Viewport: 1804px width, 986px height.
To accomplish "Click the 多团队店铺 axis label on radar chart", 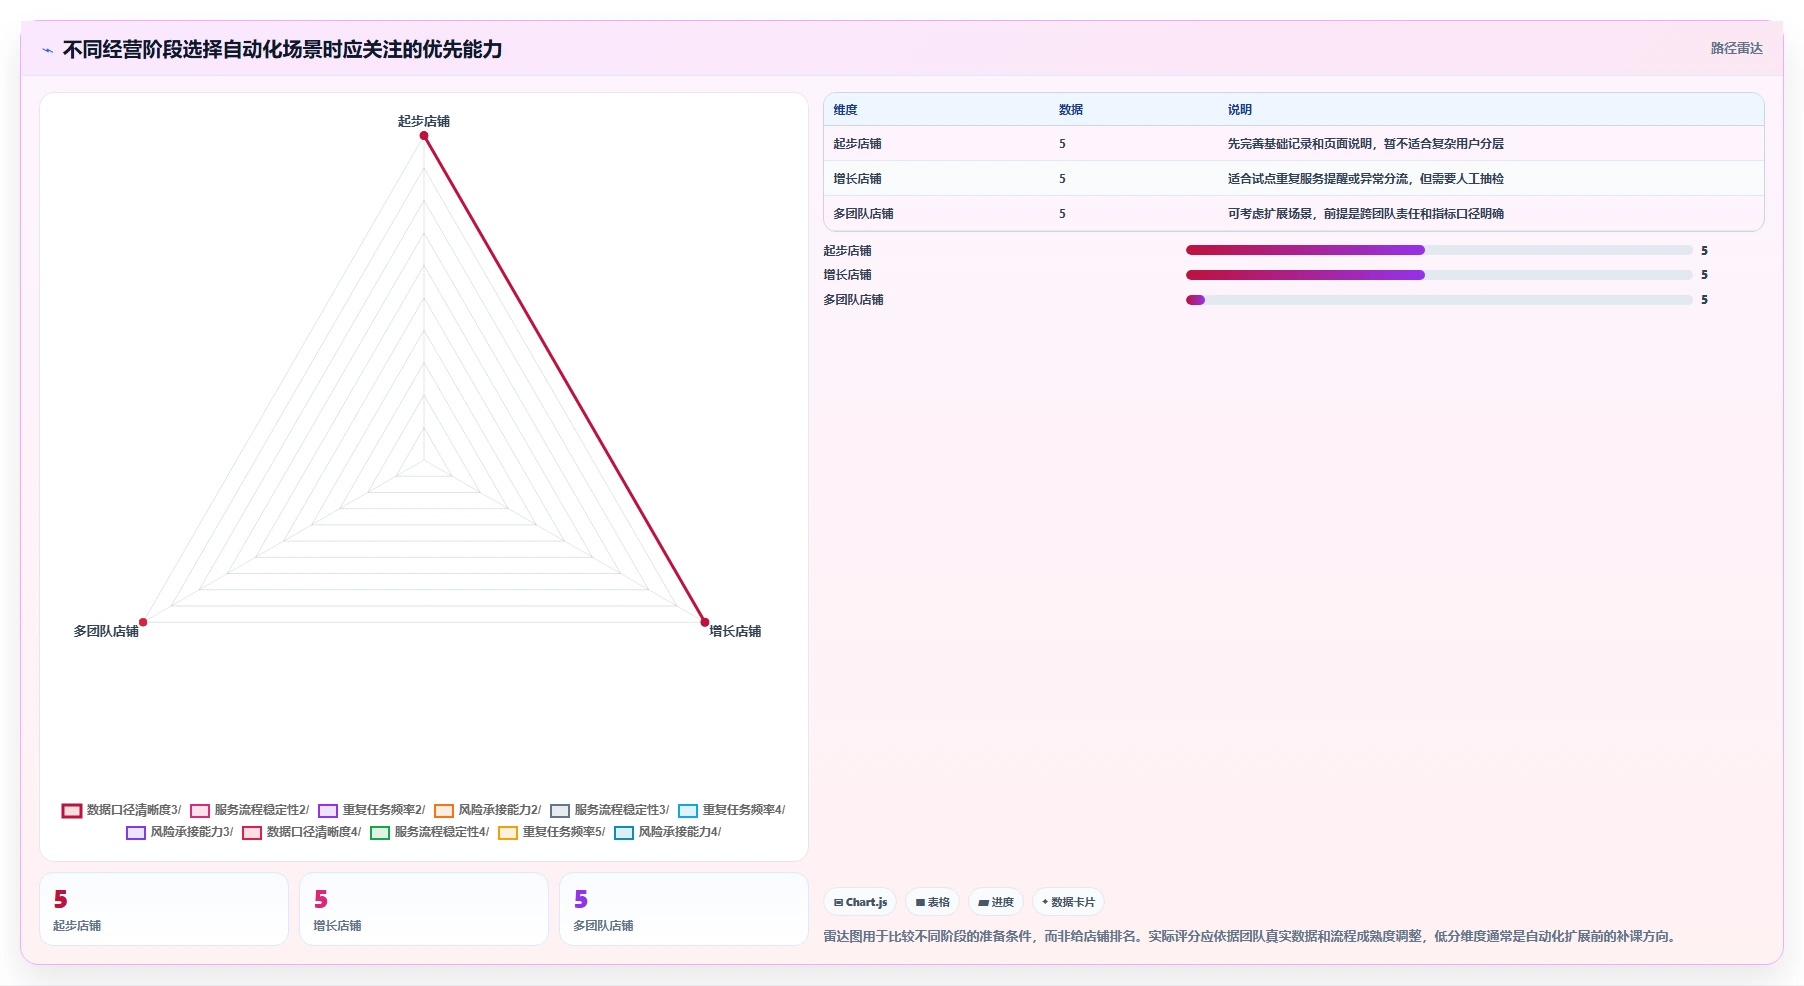I will tap(106, 631).
